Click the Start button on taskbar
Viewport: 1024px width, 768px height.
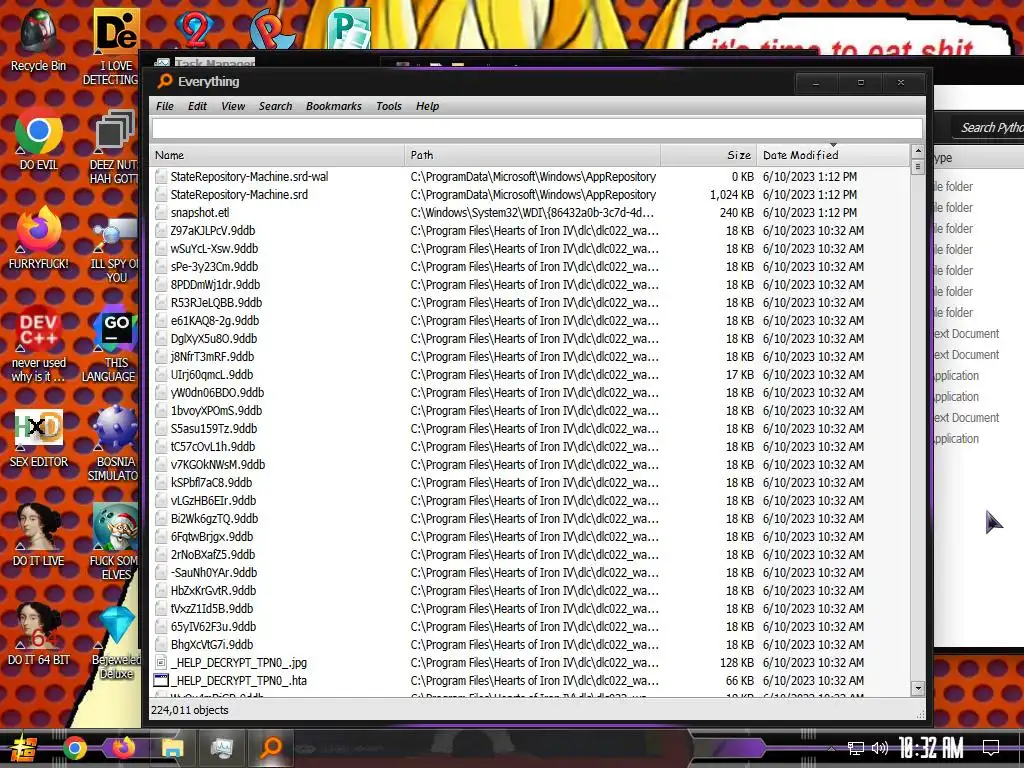pos(22,748)
